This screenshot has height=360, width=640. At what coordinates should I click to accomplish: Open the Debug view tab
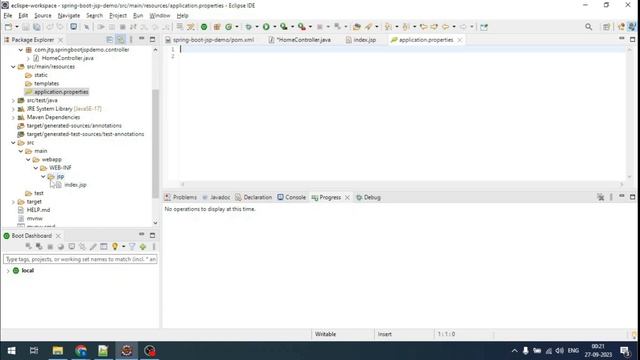[368, 198]
